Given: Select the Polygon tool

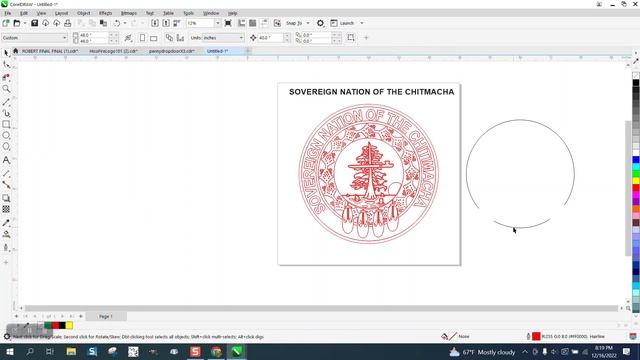Looking at the screenshot, I should pyautogui.click(x=6, y=147).
